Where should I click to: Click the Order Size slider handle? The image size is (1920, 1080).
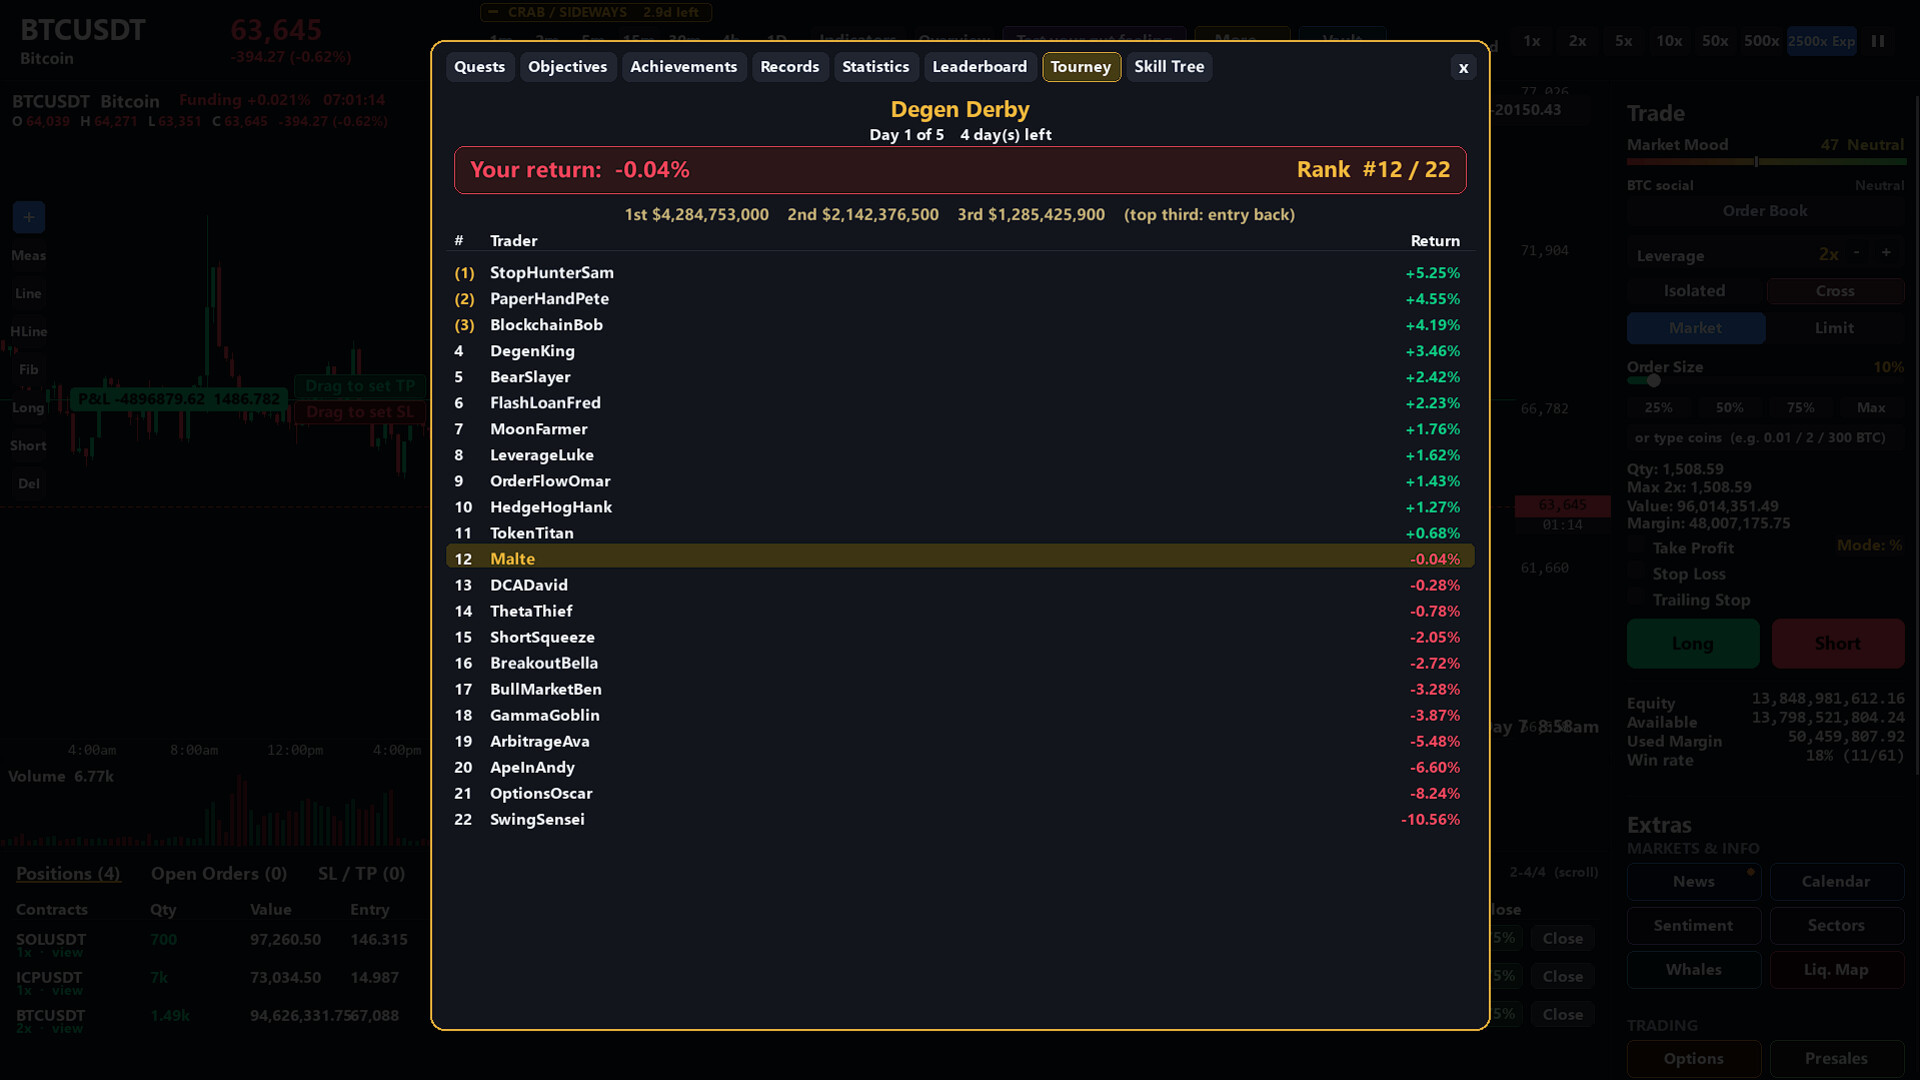click(1654, 380)
